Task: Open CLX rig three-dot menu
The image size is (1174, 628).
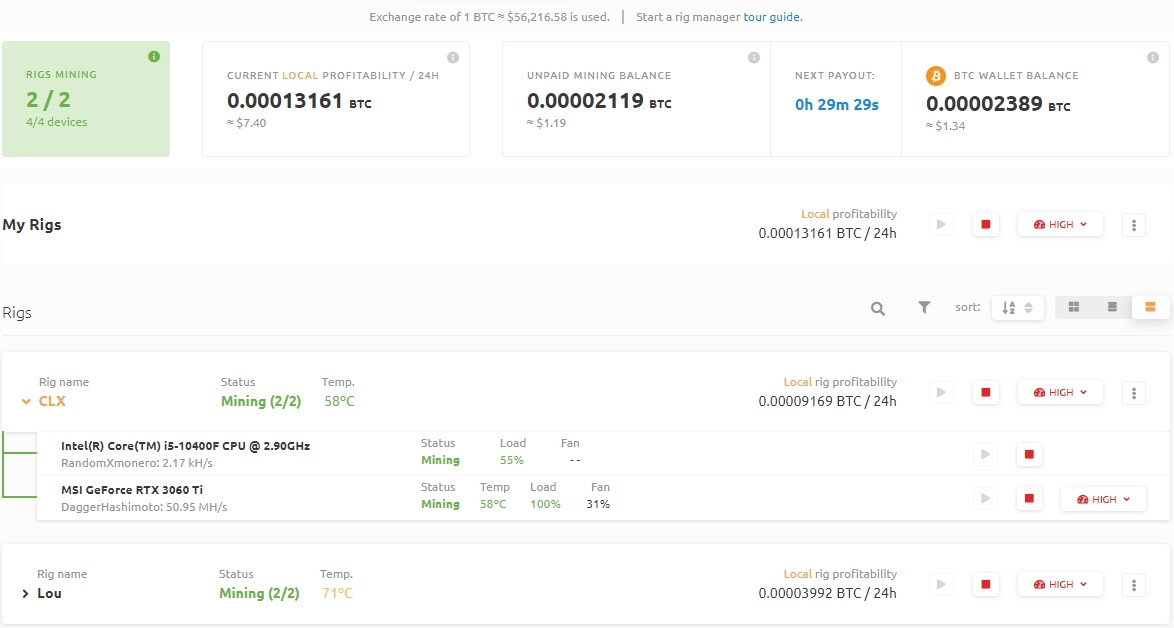Action: (1134, 392)
